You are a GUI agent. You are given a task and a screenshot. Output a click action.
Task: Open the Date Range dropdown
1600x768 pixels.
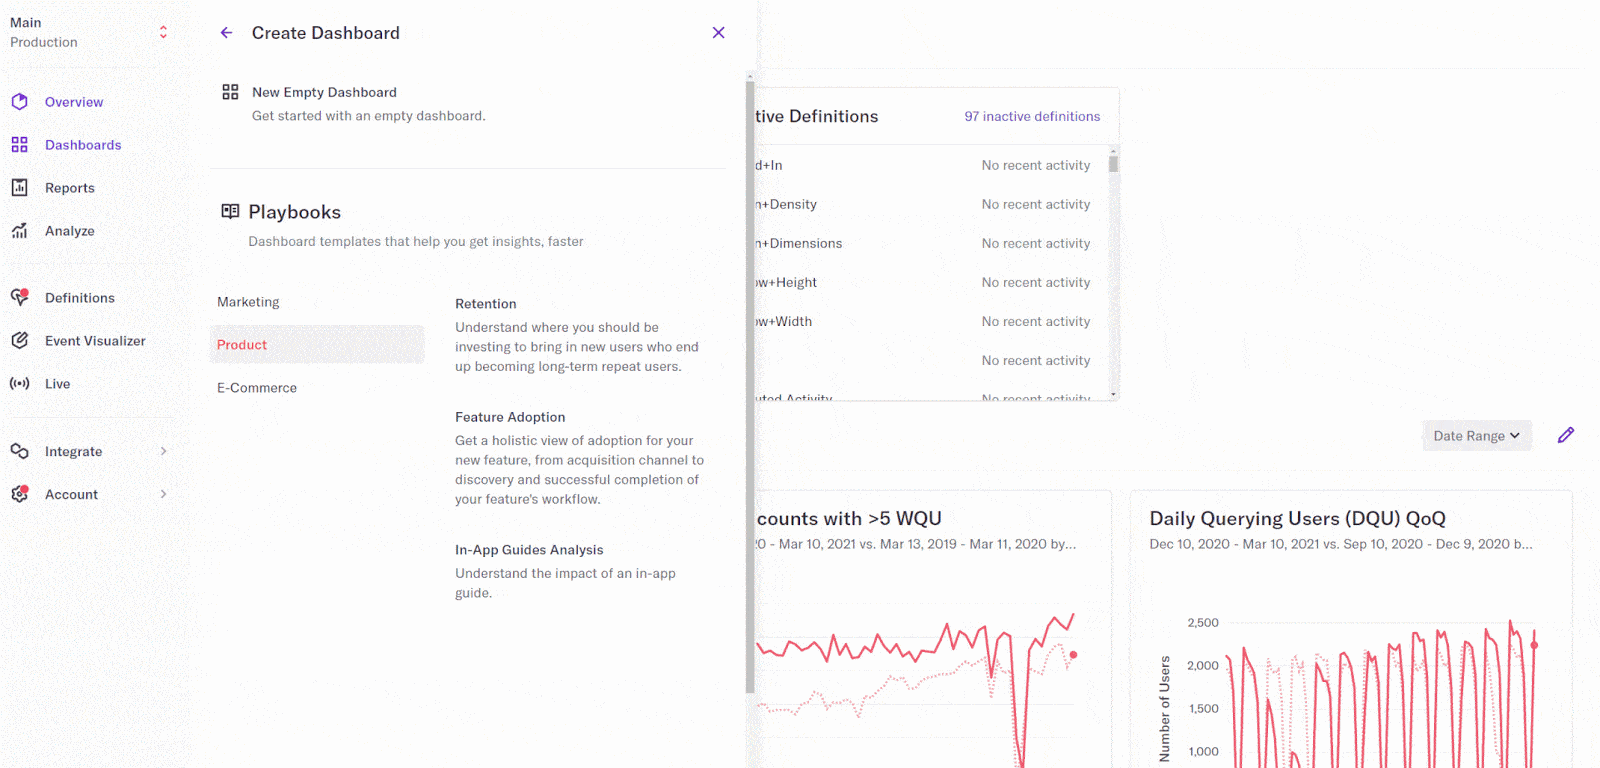click(x=1476, y=435)
